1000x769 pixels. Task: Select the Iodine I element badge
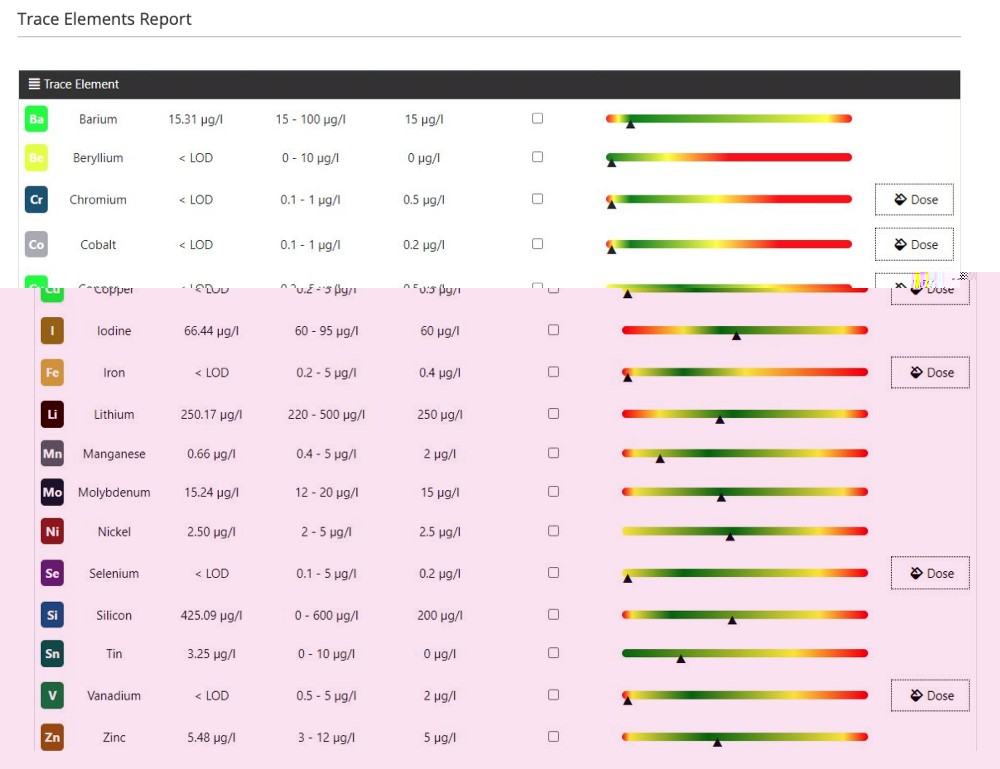pos(52,331)
